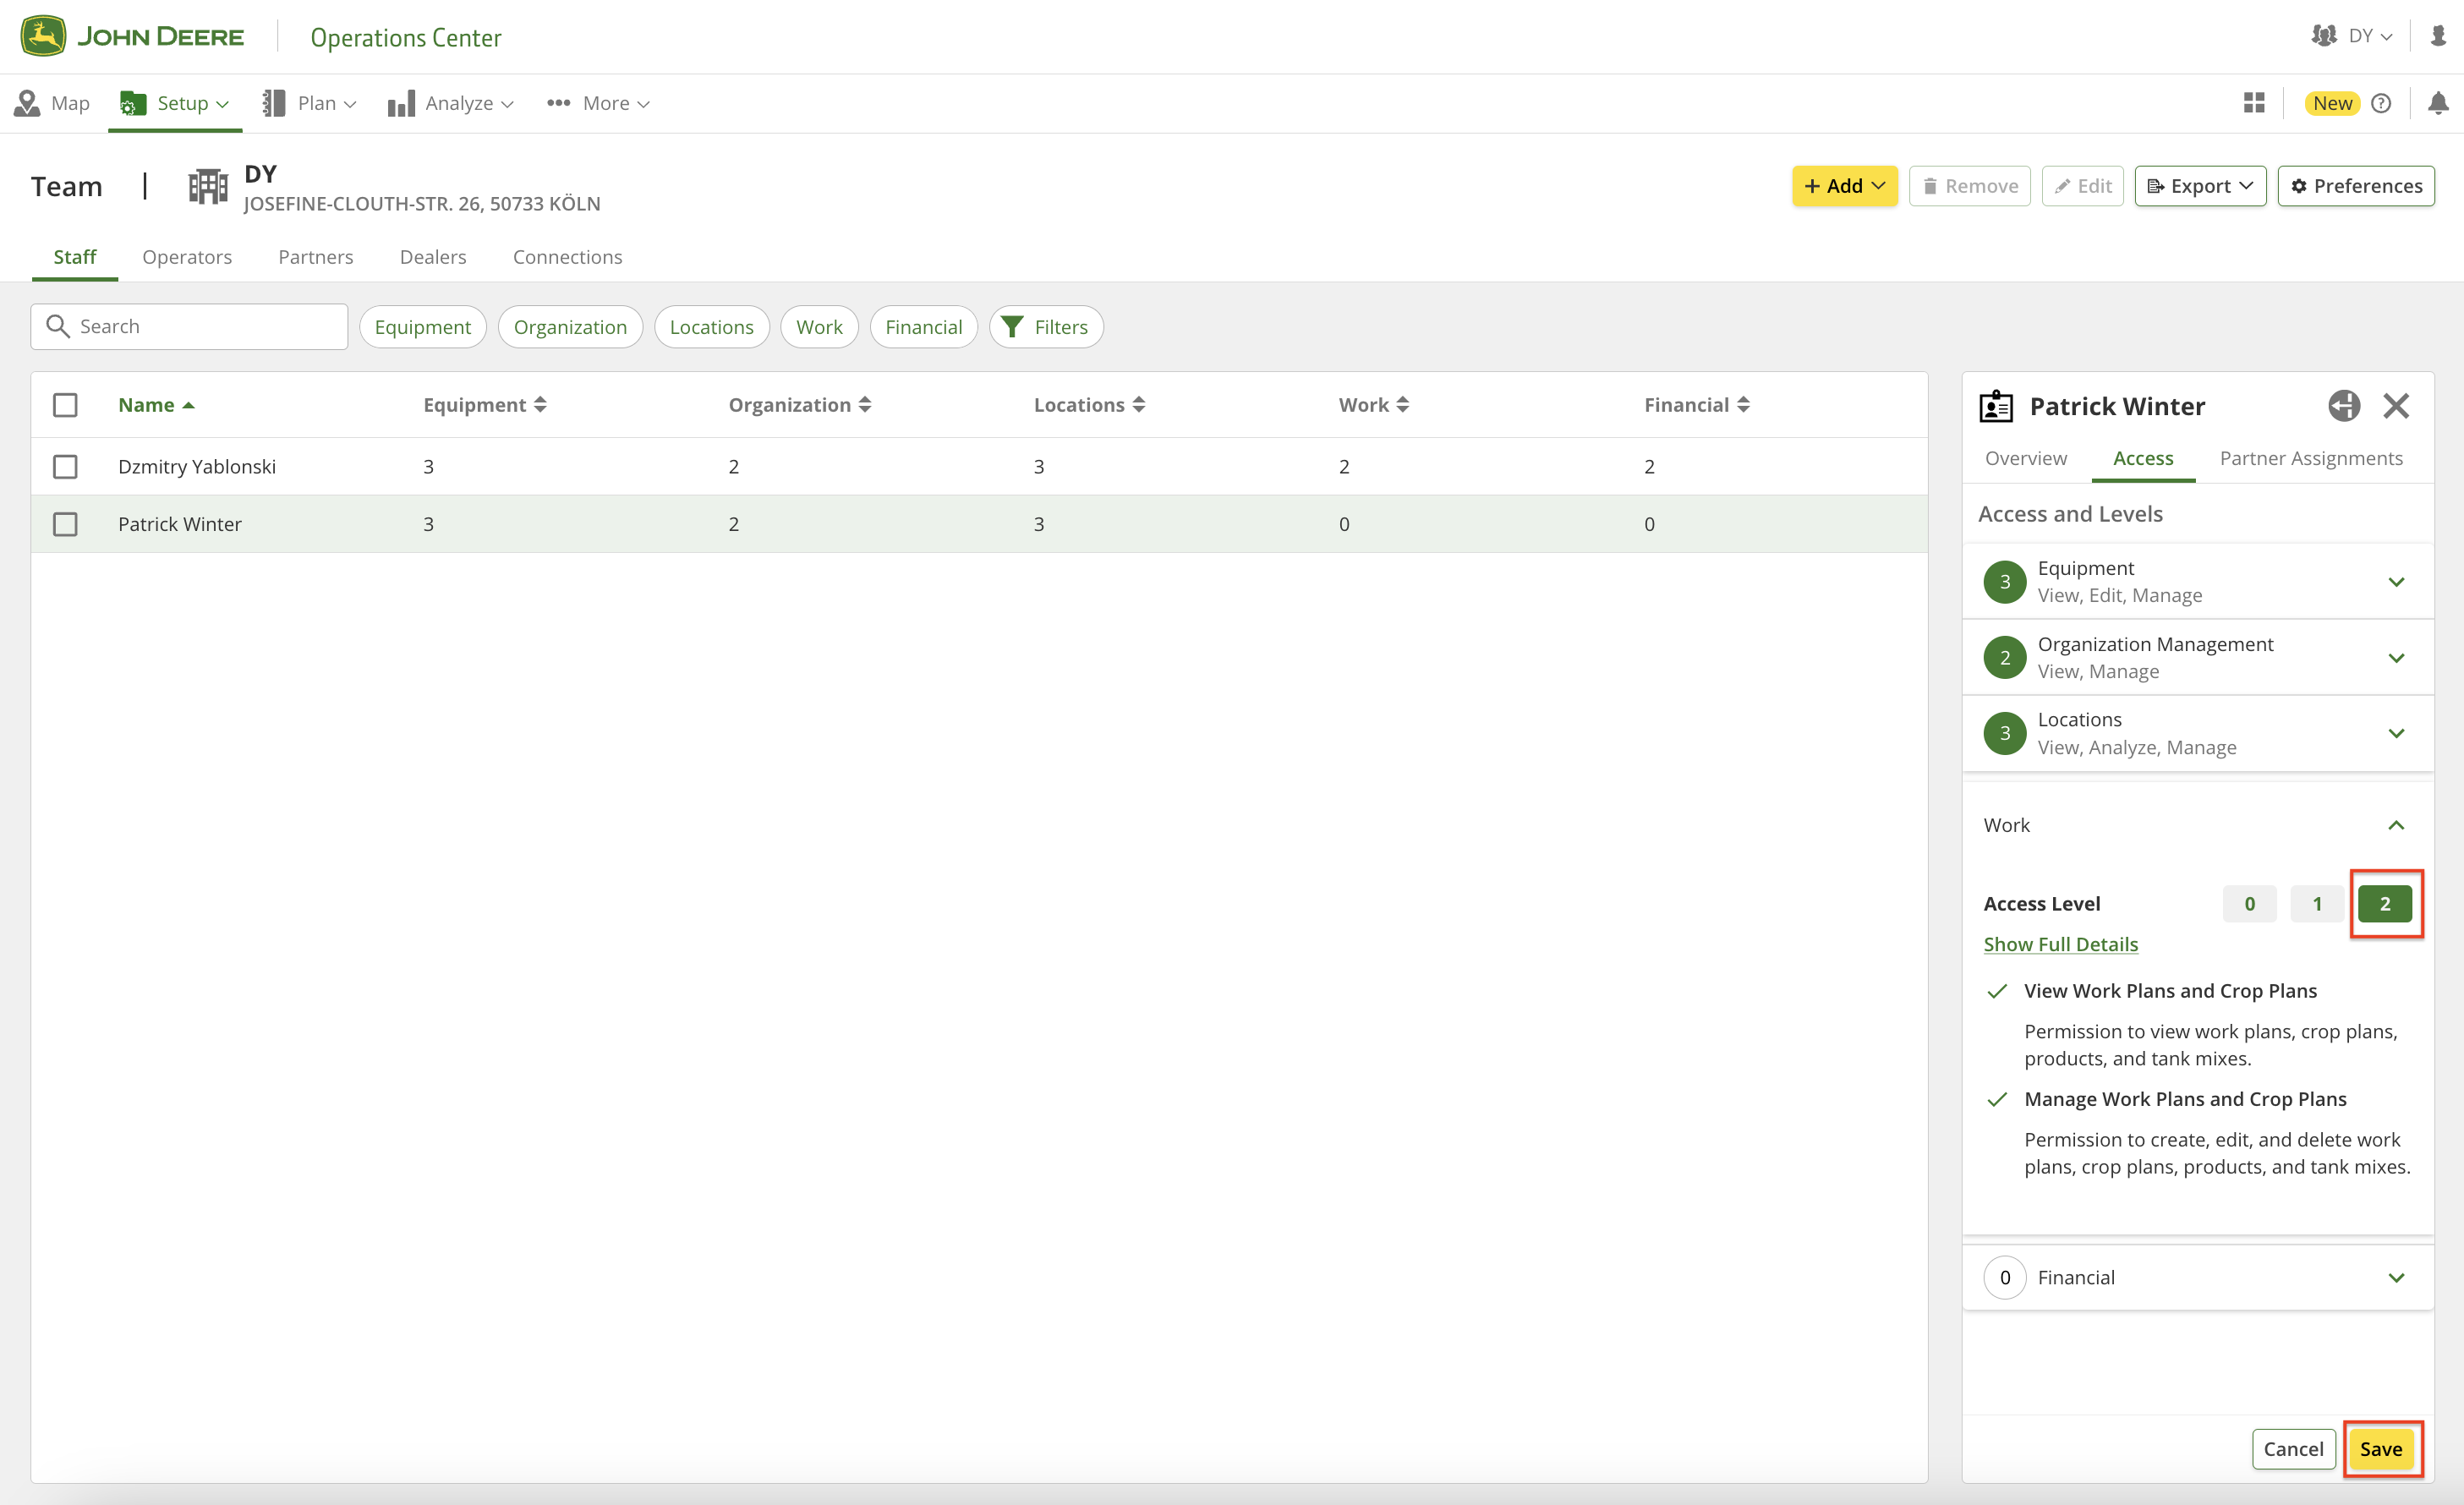This screenshot has height=1505, width=2464.
Task: Expand the Equipment access section
Action: 2395,582
